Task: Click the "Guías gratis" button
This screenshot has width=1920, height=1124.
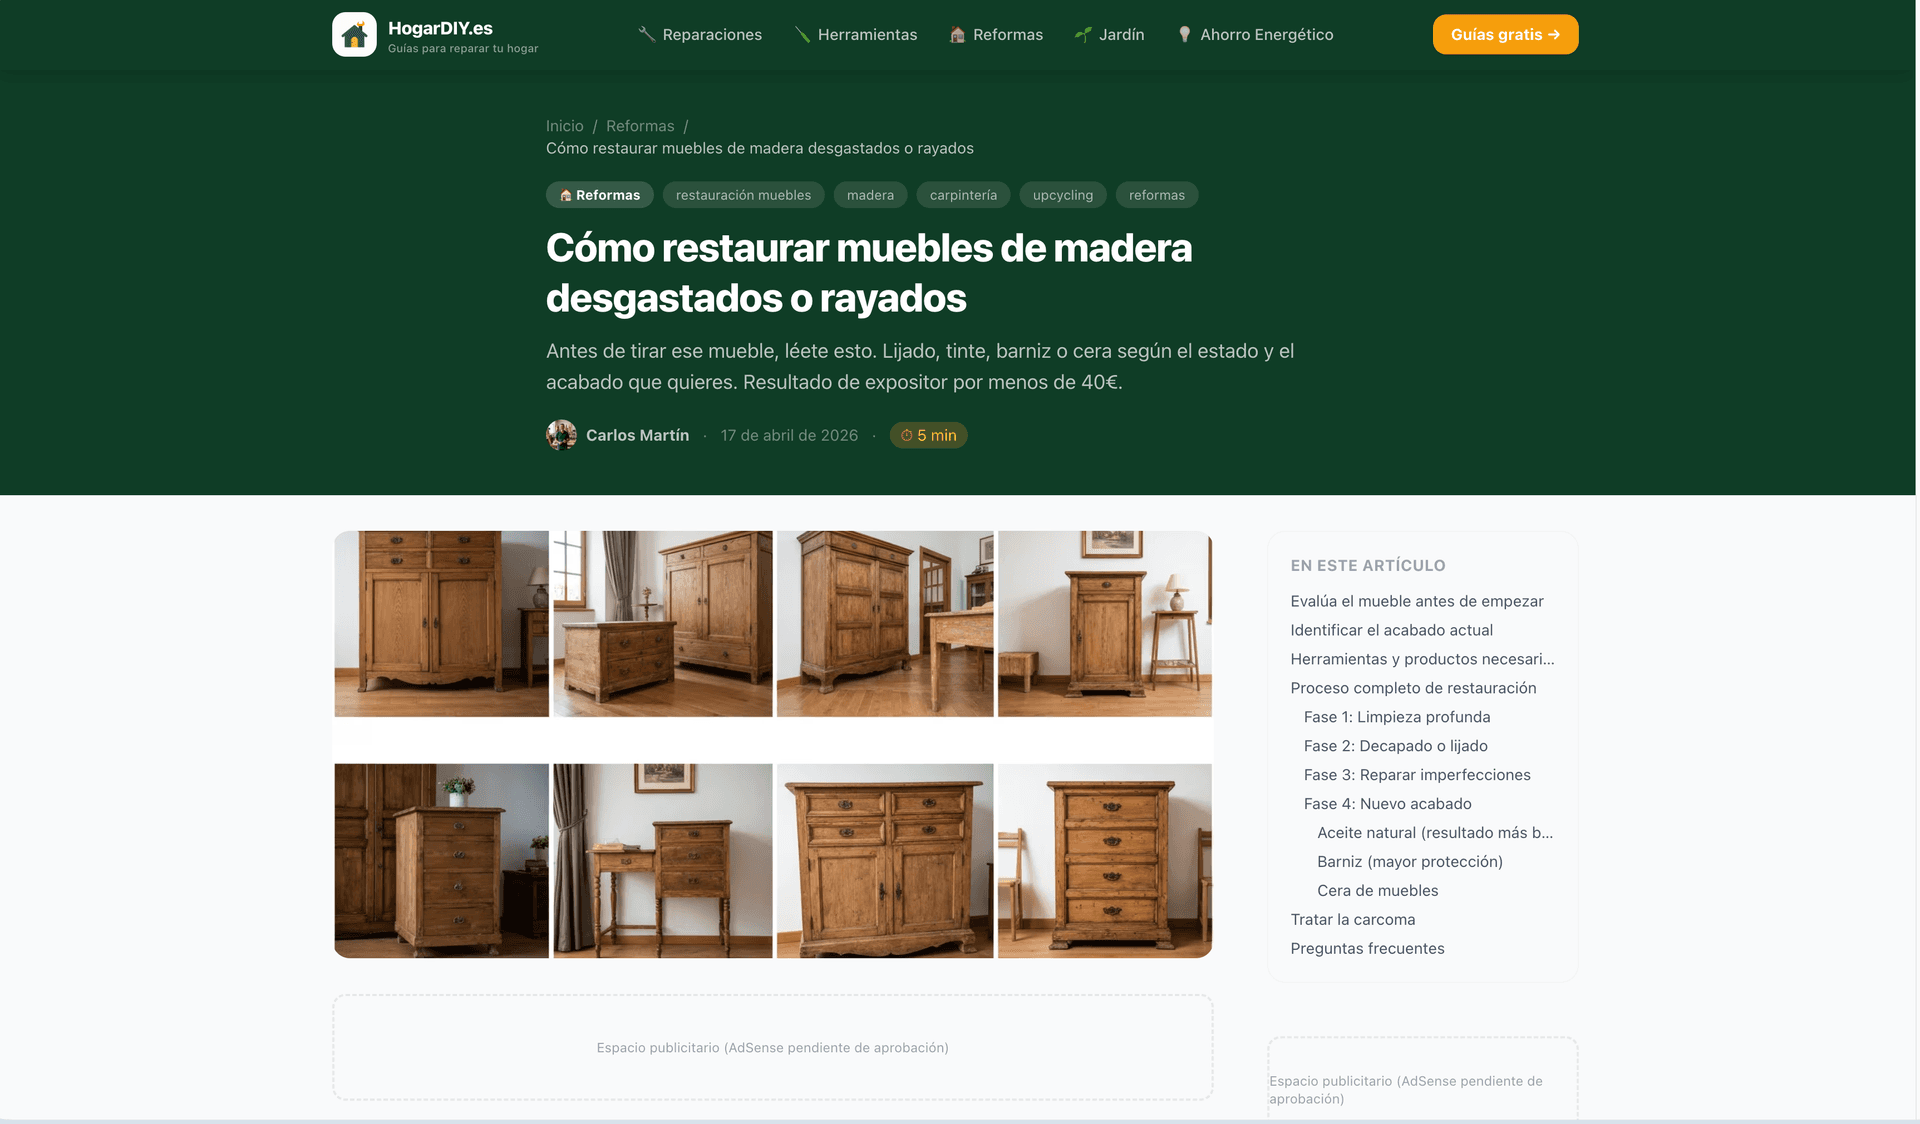Action: pyautogui.click(x=1505, y=33)
